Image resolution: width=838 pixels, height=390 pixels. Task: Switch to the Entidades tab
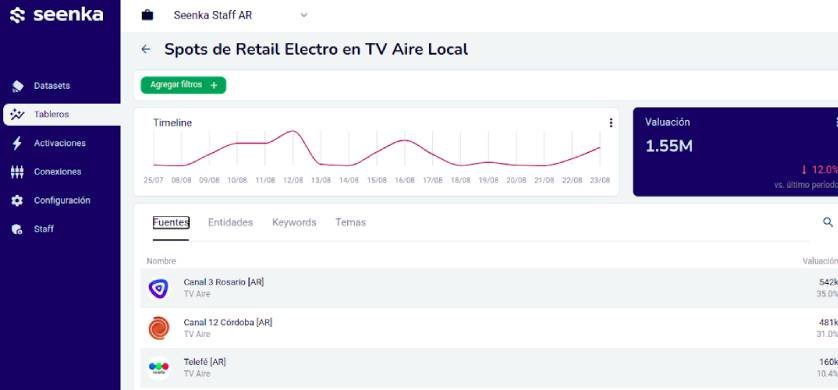pos(230,222)
